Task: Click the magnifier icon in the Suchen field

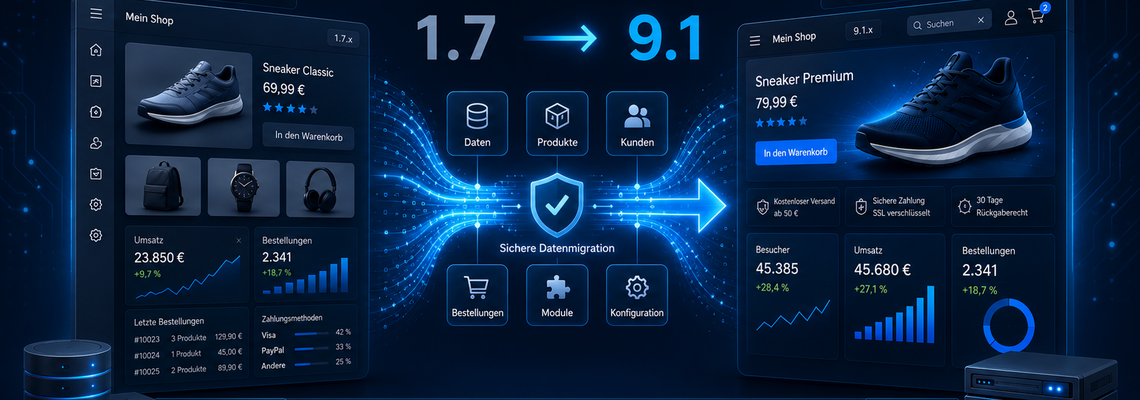Action: 918,25
